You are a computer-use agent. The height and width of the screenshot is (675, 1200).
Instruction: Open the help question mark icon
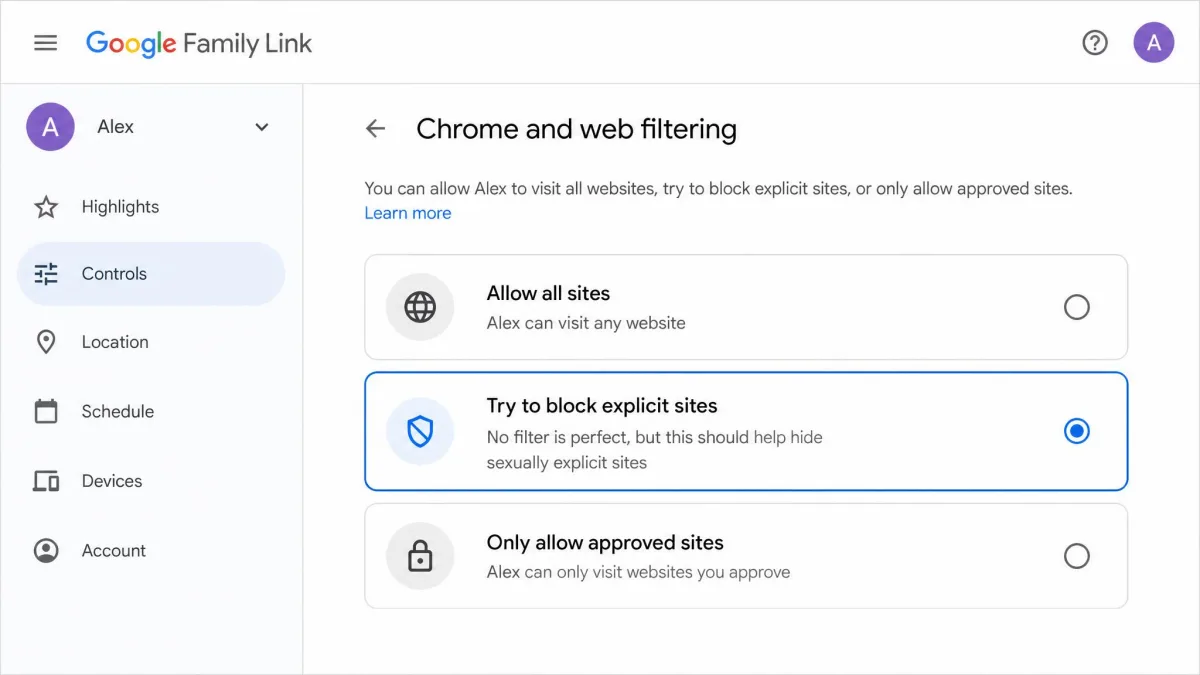coord(1095,43)
